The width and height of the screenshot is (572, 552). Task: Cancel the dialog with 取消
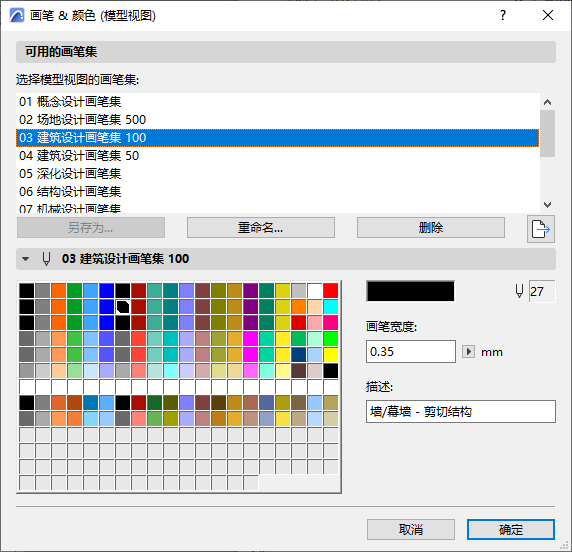[x=411, y=529]
